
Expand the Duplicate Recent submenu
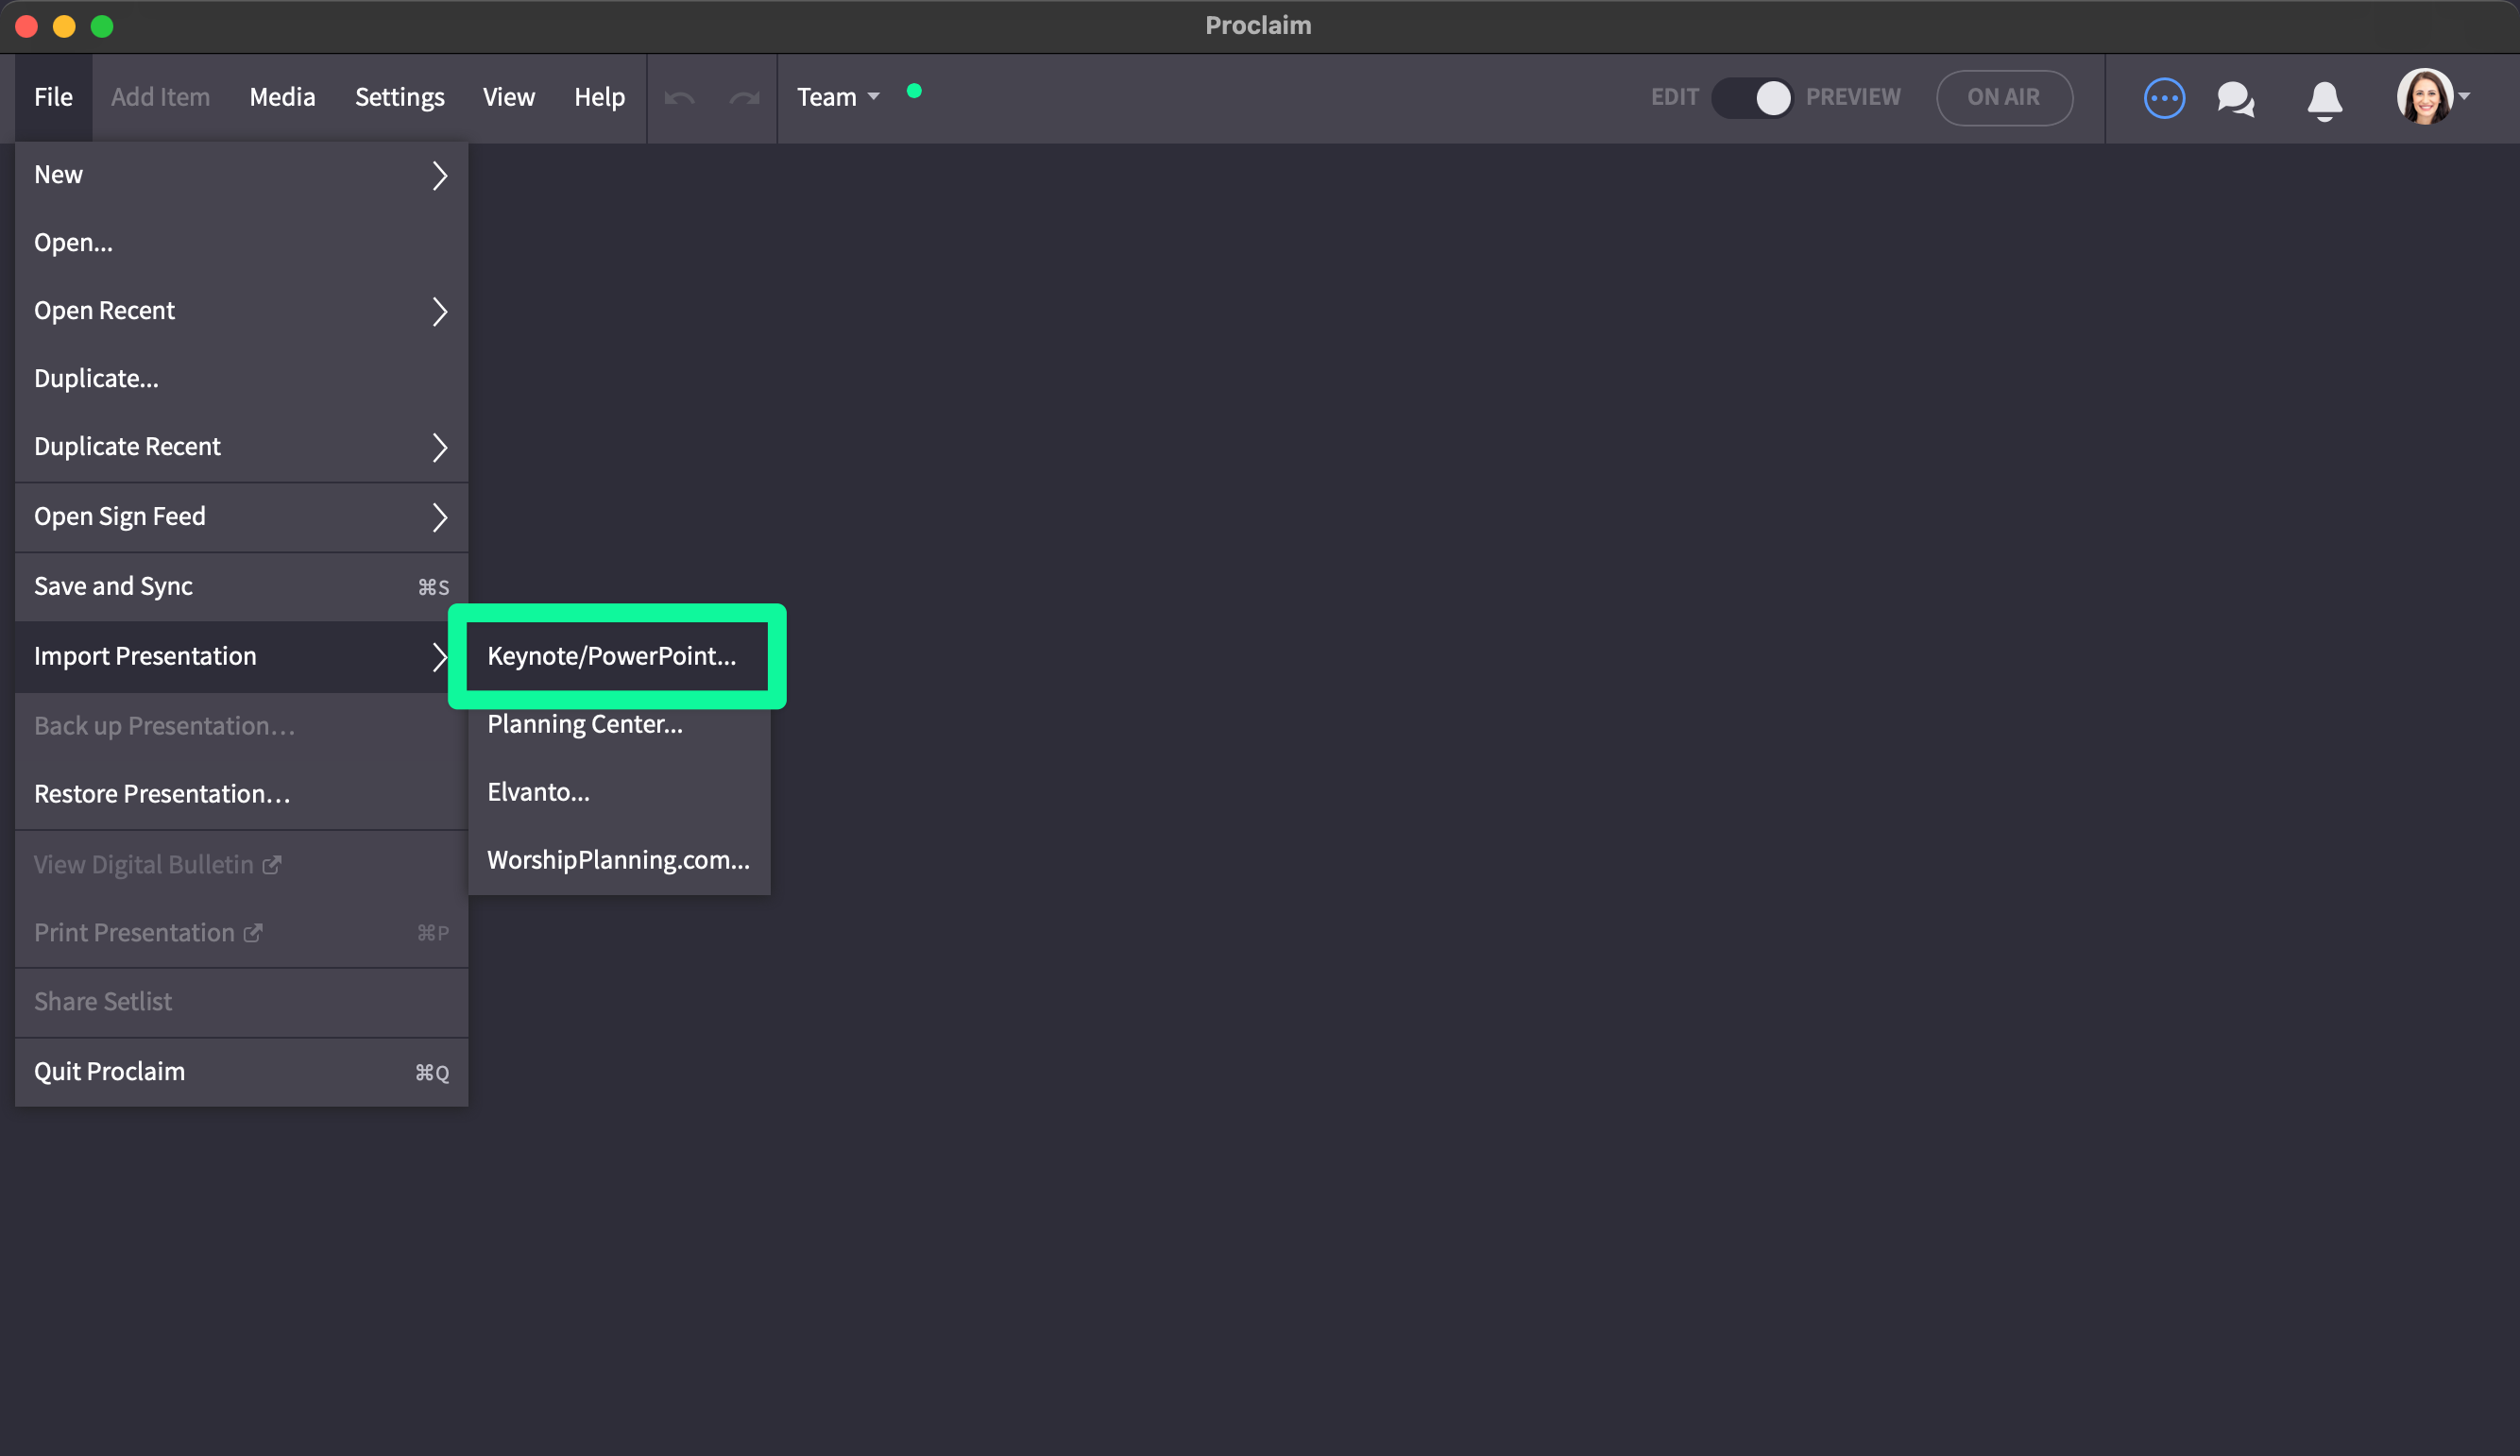[x=241, y=447]
